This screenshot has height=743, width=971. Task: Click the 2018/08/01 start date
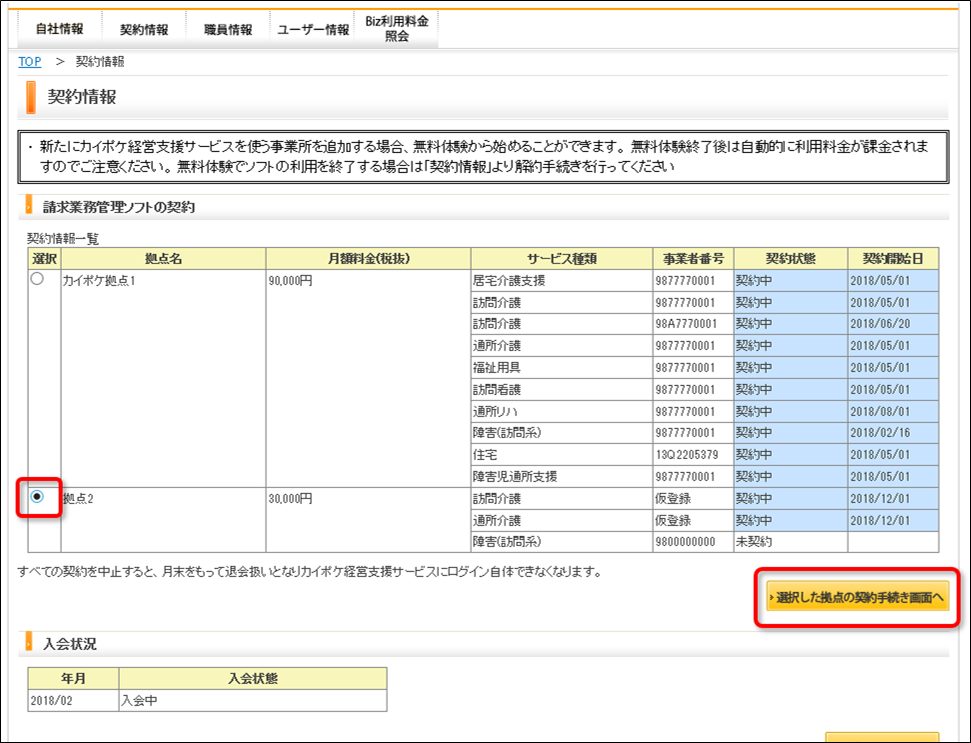(880, 411)
